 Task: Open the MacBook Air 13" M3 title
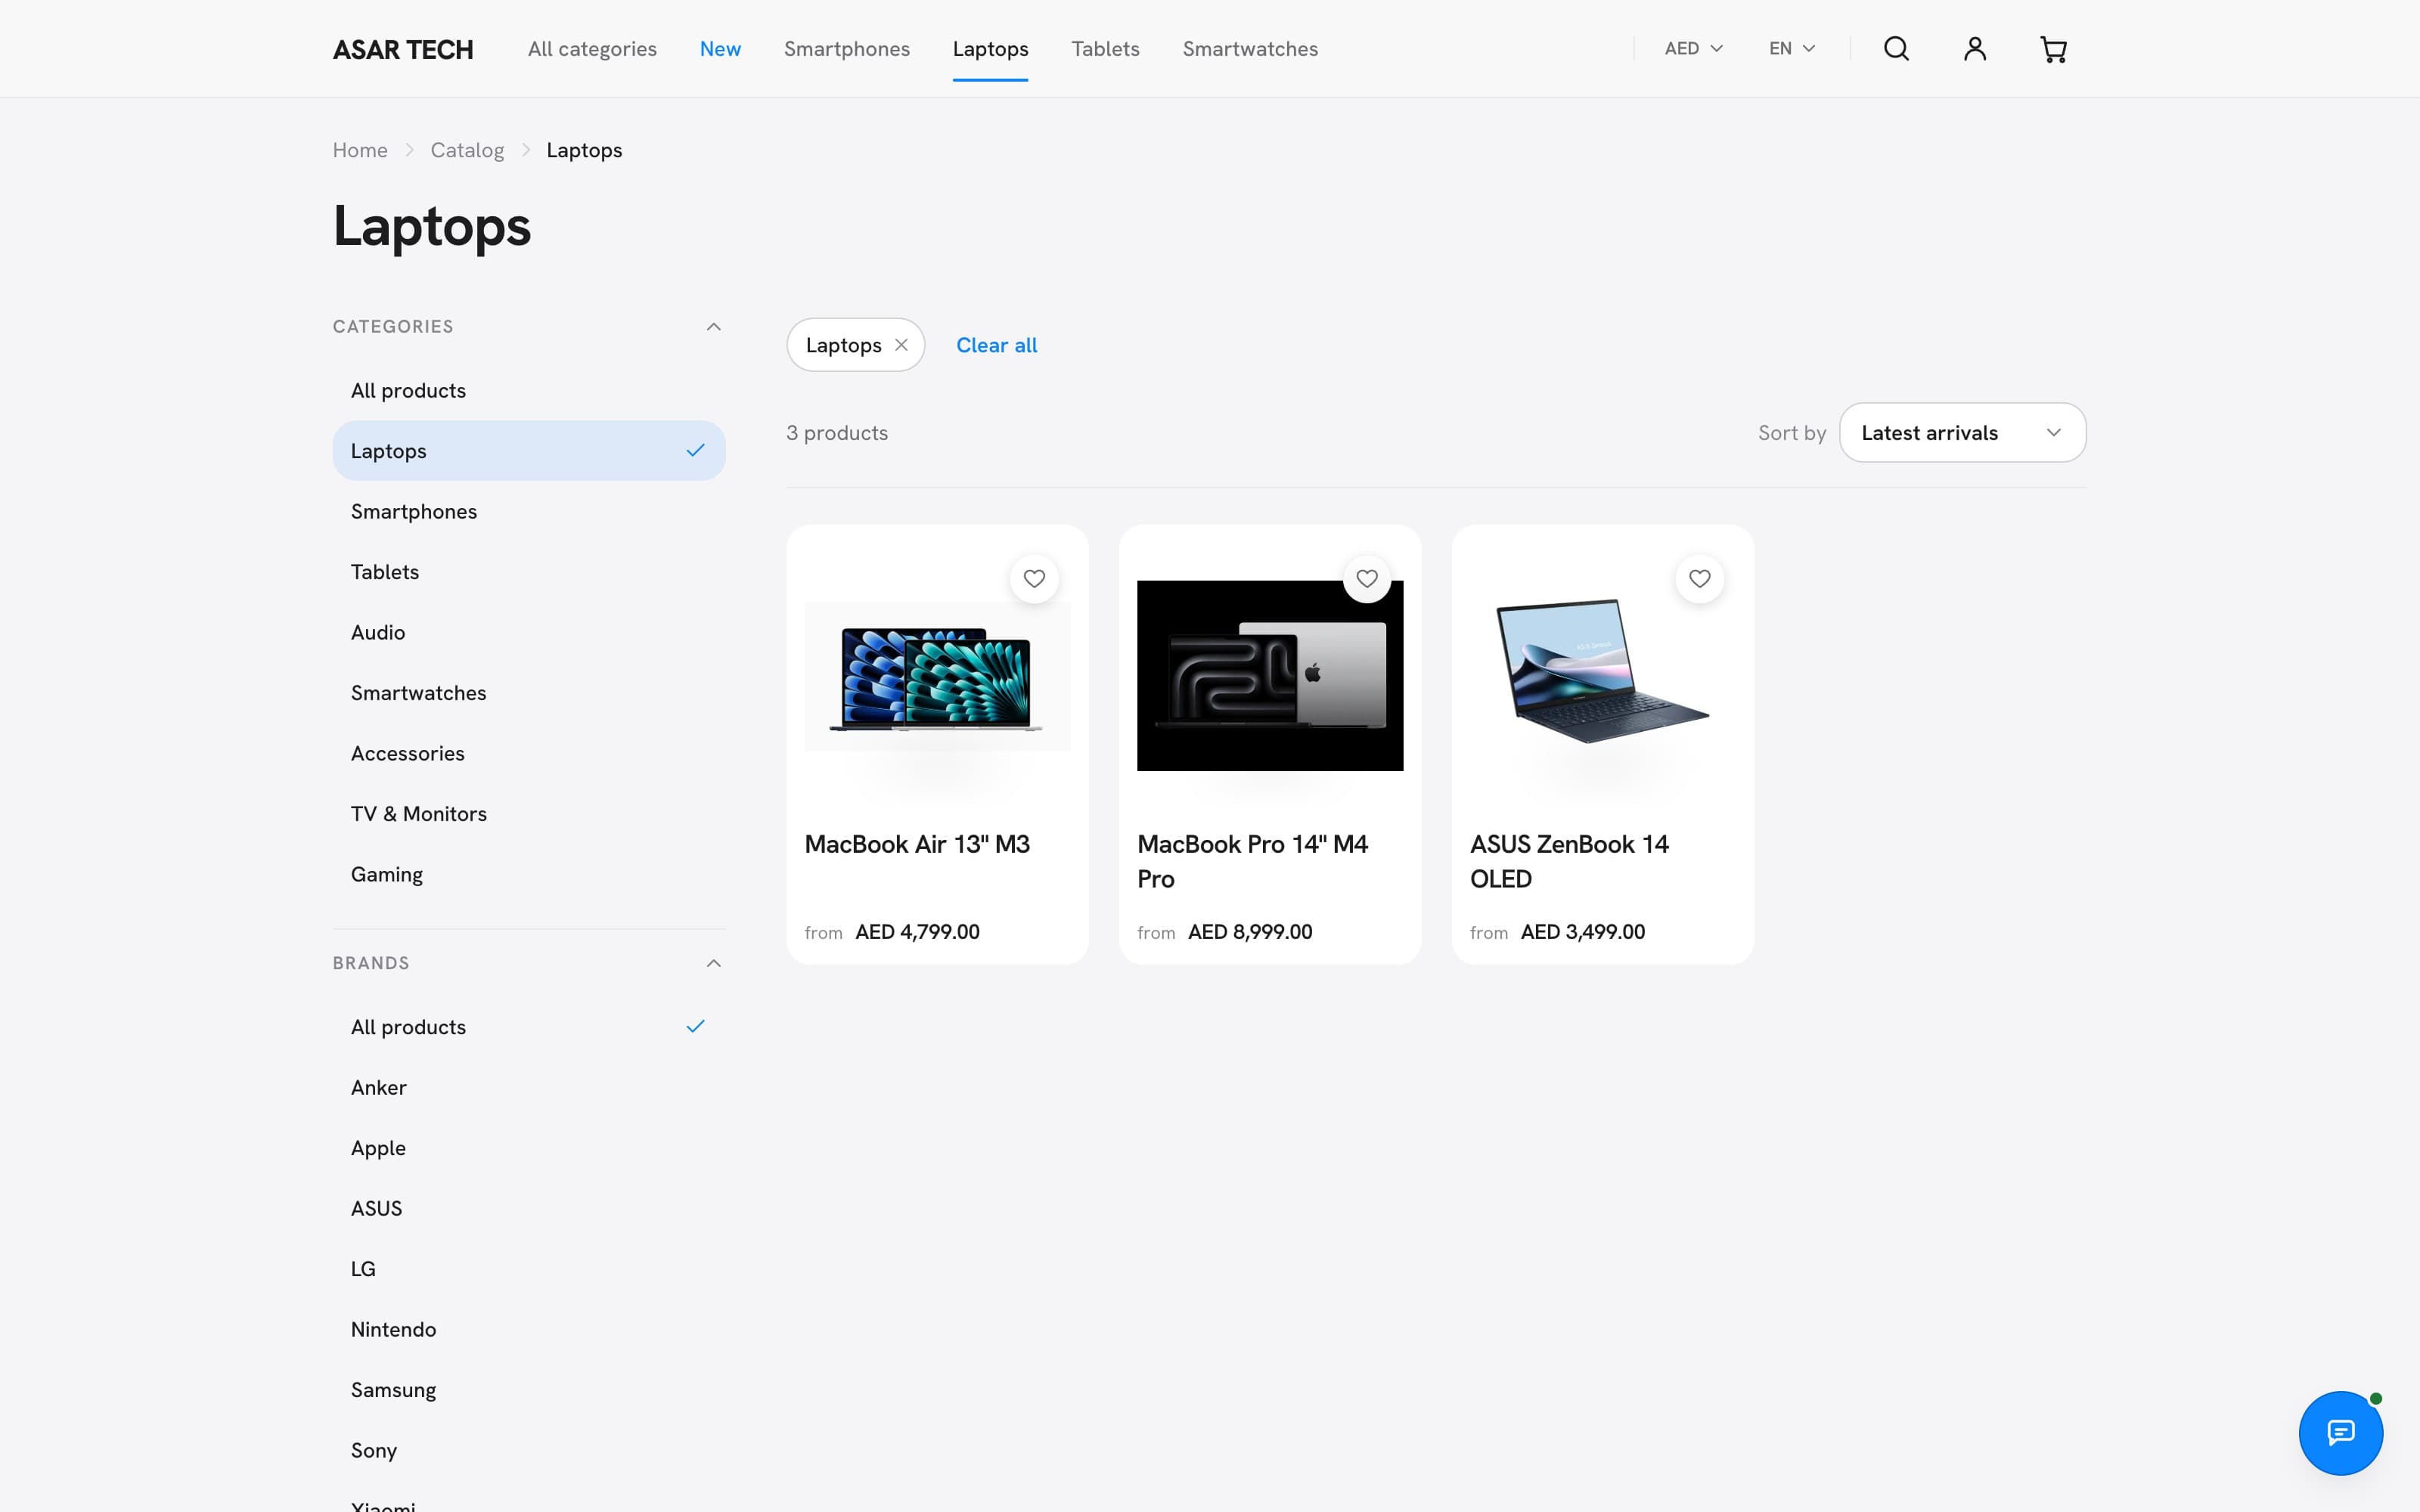tap(917, 844)
